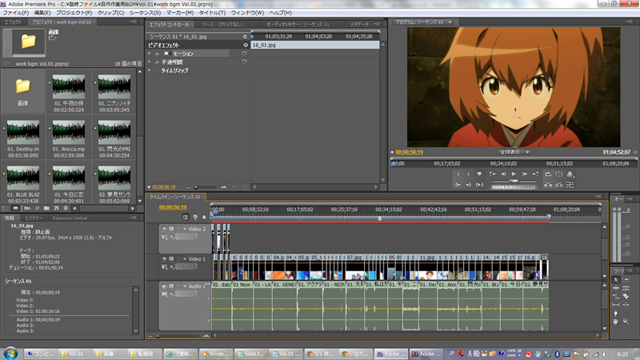This screenshot has height=360, width=640.
Task: Click Set In Point in Program monitor
Action: [x=458, y=174]
